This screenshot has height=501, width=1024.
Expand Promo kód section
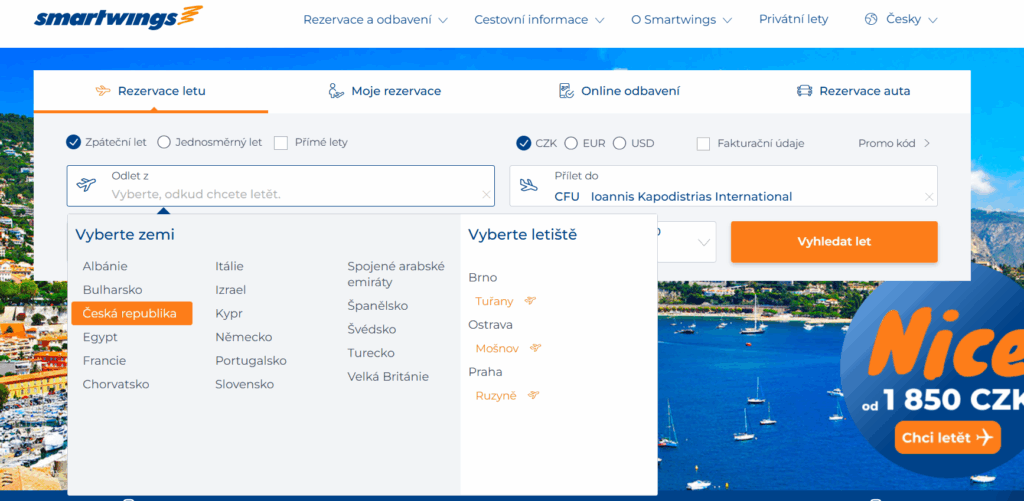894,143
